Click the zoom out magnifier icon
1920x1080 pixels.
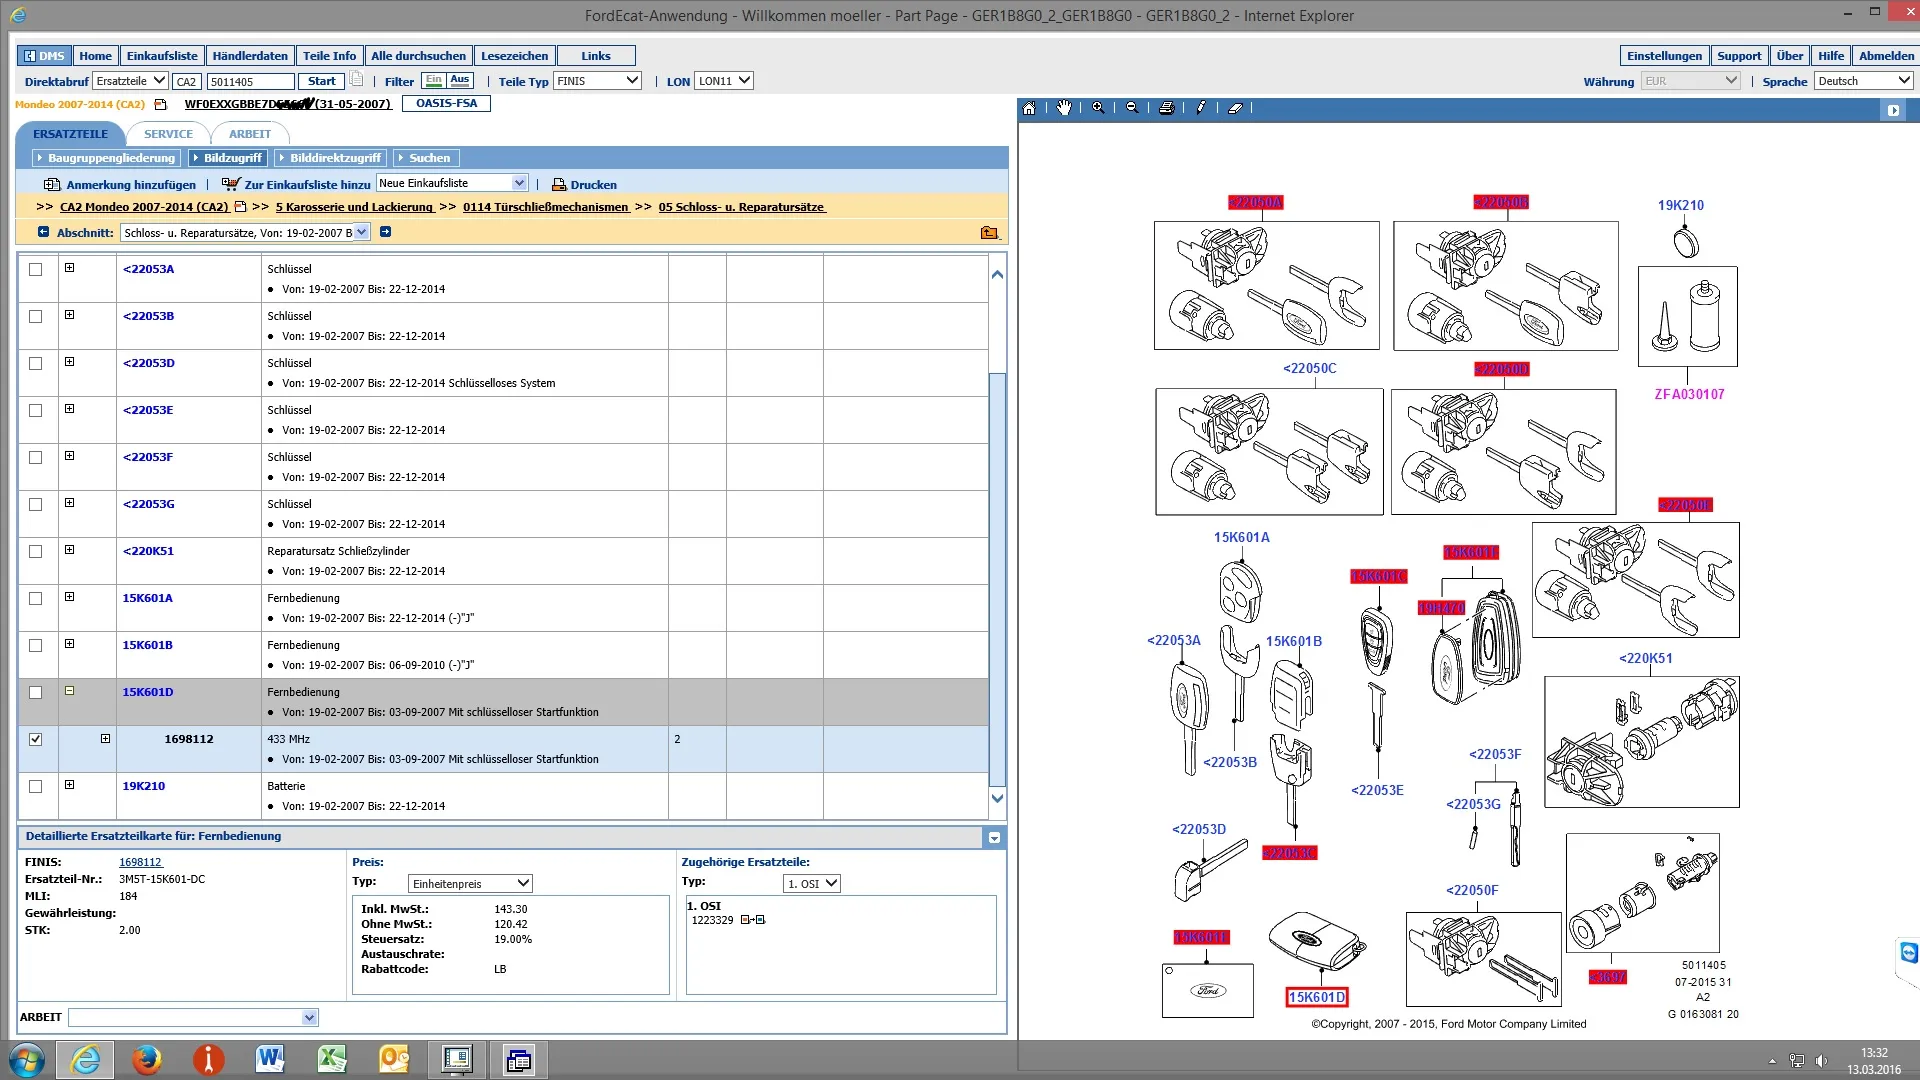pos(1132,108)
